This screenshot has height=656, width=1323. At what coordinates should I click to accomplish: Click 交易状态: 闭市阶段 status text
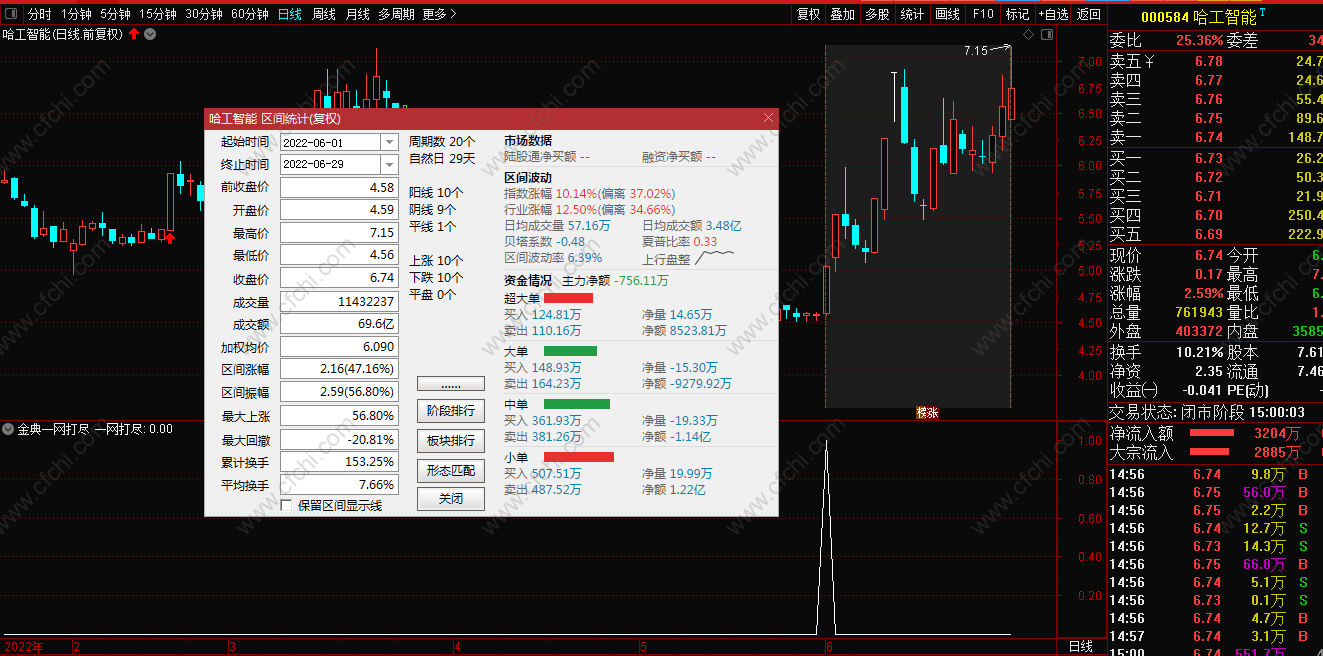click(x=1175, y=412)
